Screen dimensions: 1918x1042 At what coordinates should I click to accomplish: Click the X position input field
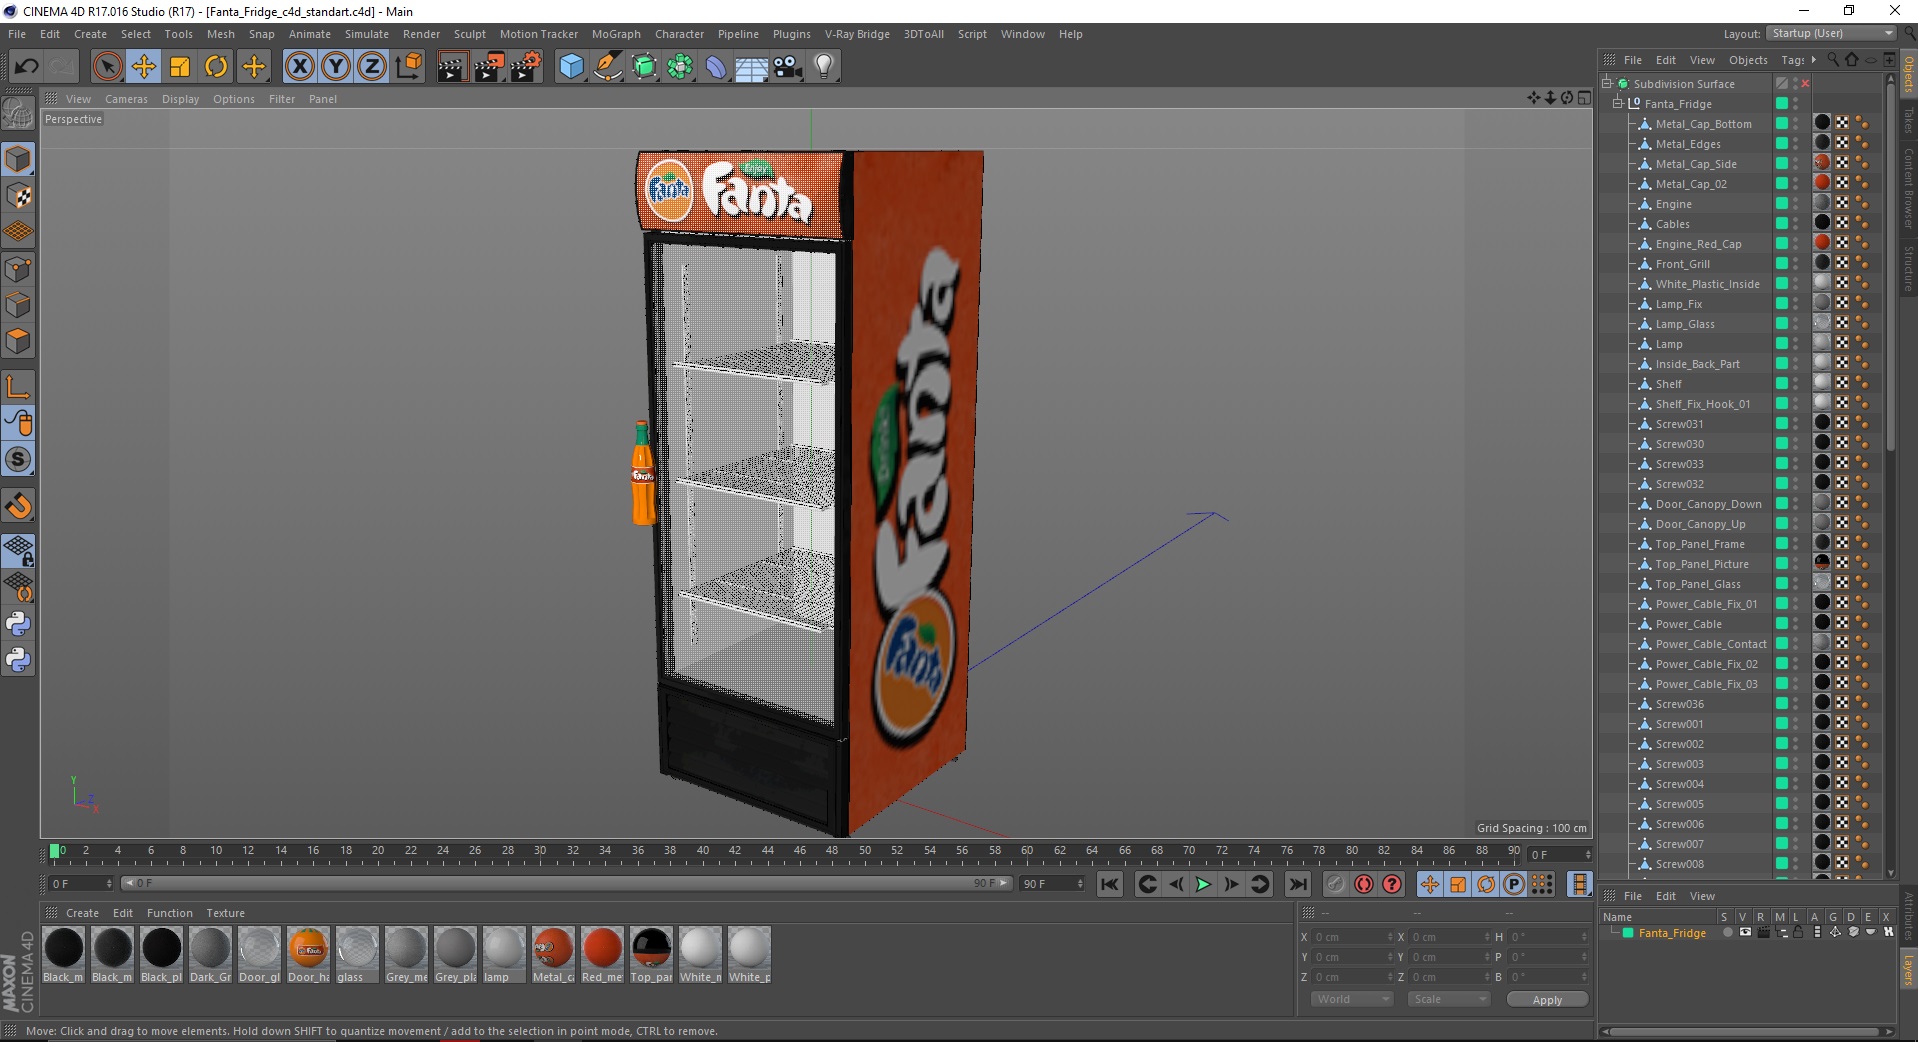point(1351,937)
